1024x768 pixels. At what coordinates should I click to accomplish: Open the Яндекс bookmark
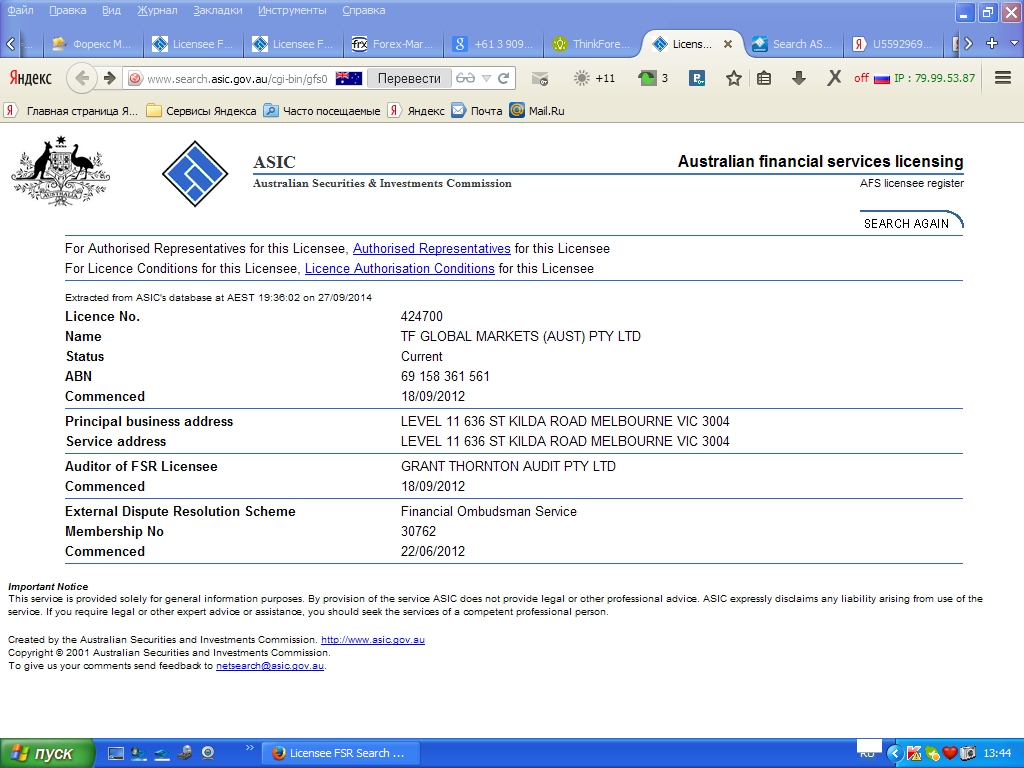tap(416, 110)
